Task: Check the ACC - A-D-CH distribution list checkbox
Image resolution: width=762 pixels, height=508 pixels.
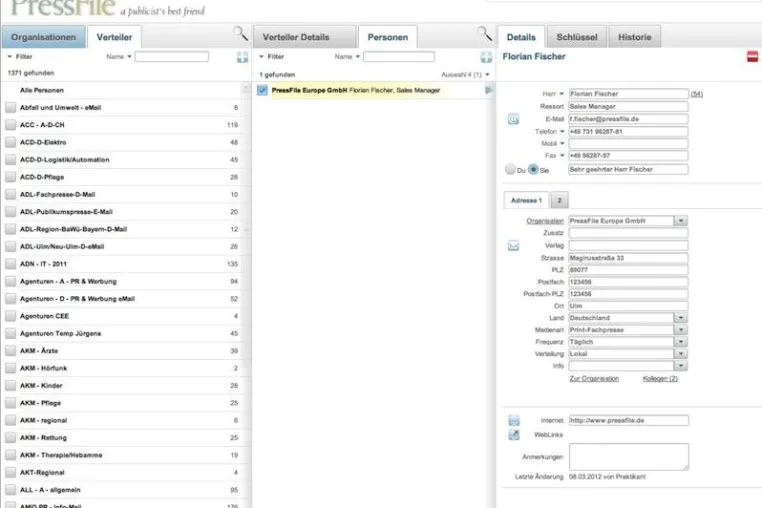Action: click(11, 125)
